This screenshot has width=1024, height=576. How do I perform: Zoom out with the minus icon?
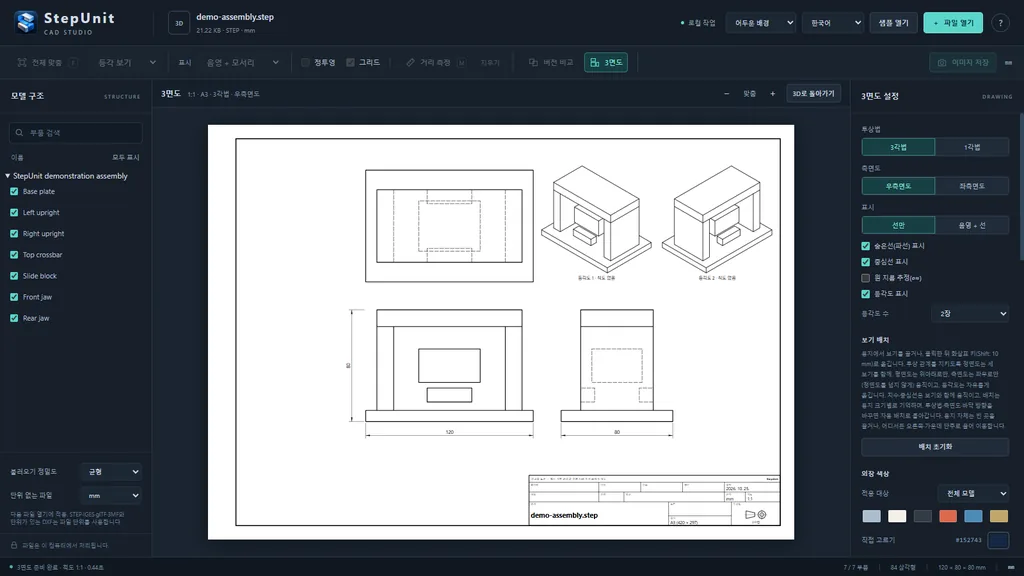pos(726,94)
